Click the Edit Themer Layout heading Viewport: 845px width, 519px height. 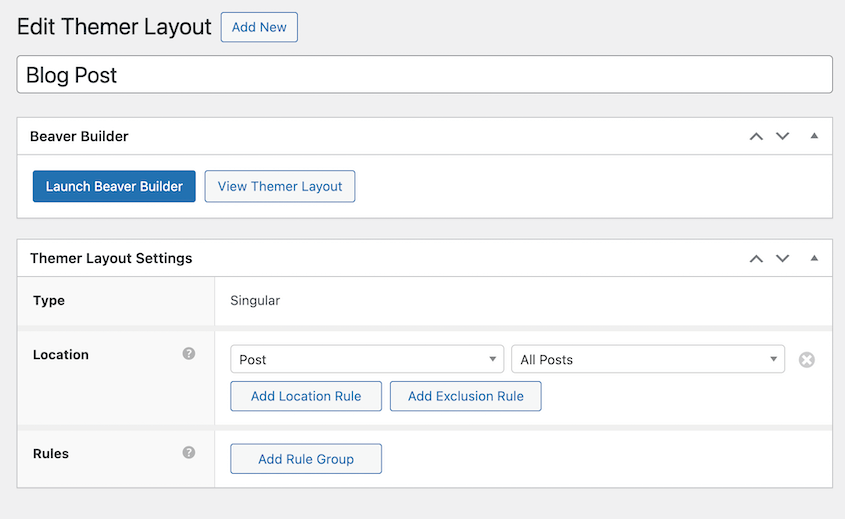click(x=114, y=27)
